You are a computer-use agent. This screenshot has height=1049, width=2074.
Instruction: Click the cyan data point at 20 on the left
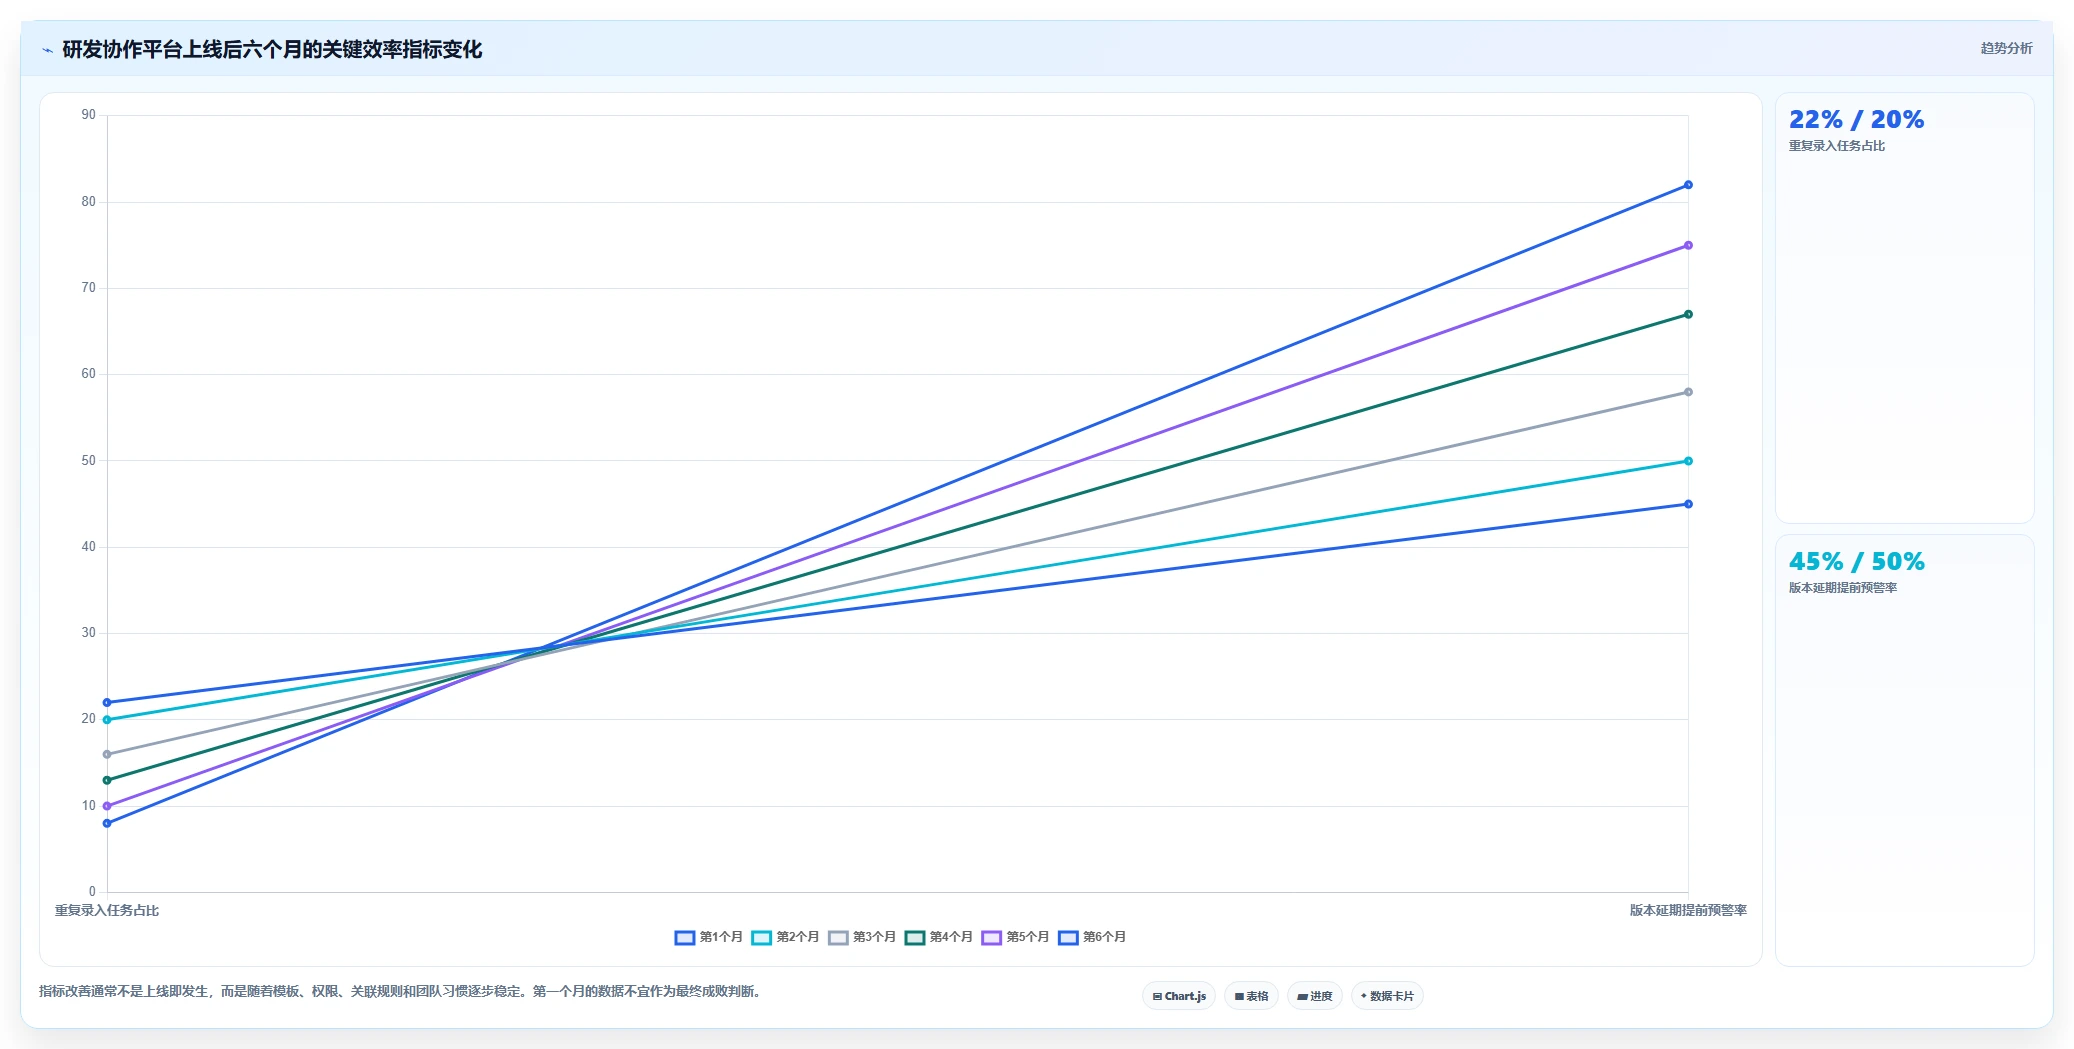click(x=107, y=720)
